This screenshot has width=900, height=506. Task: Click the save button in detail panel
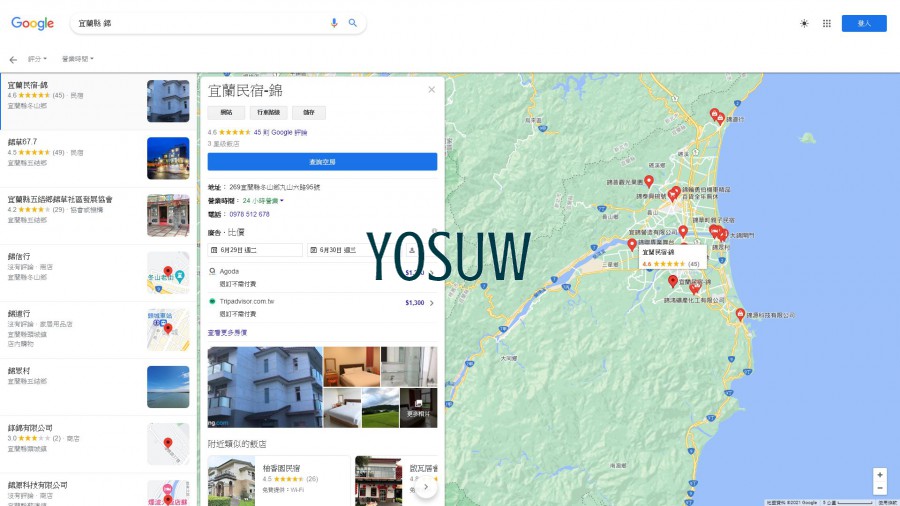pos(309,112)
